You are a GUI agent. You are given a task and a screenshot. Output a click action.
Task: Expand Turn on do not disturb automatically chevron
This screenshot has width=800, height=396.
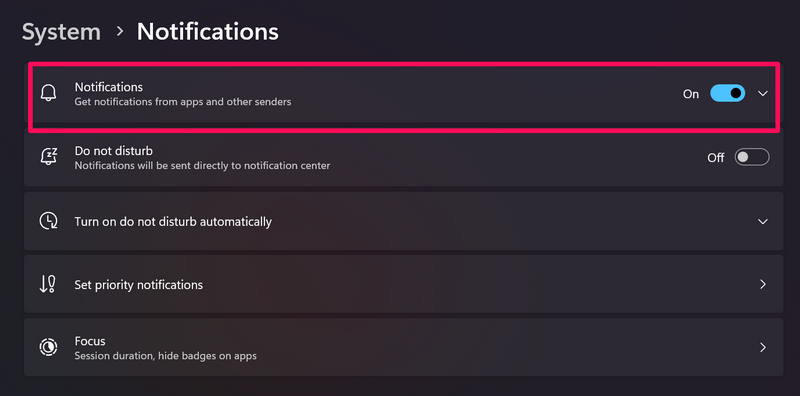click(763, 221)
